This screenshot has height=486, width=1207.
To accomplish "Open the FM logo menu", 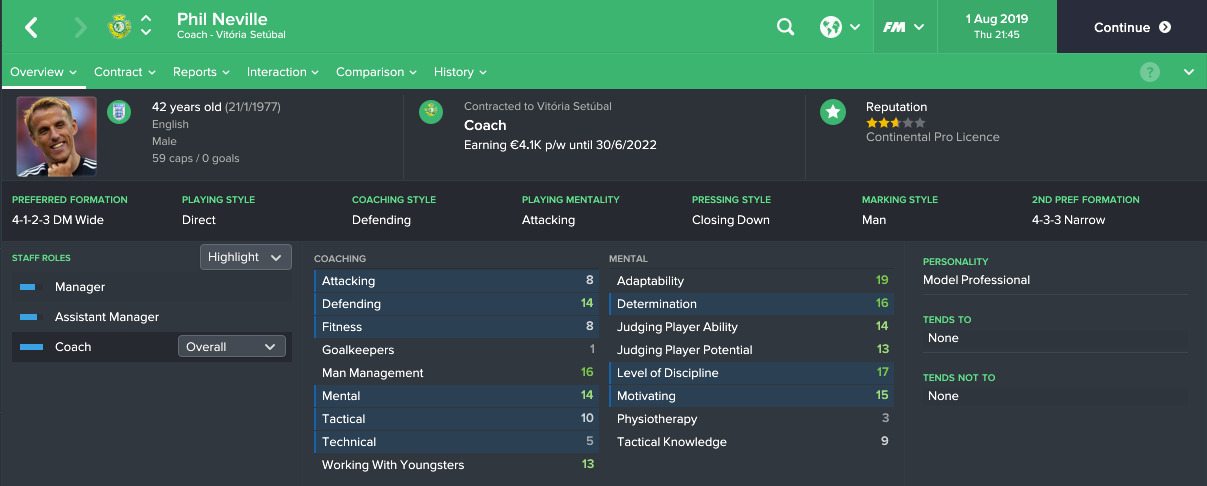I will coord(904,27).
